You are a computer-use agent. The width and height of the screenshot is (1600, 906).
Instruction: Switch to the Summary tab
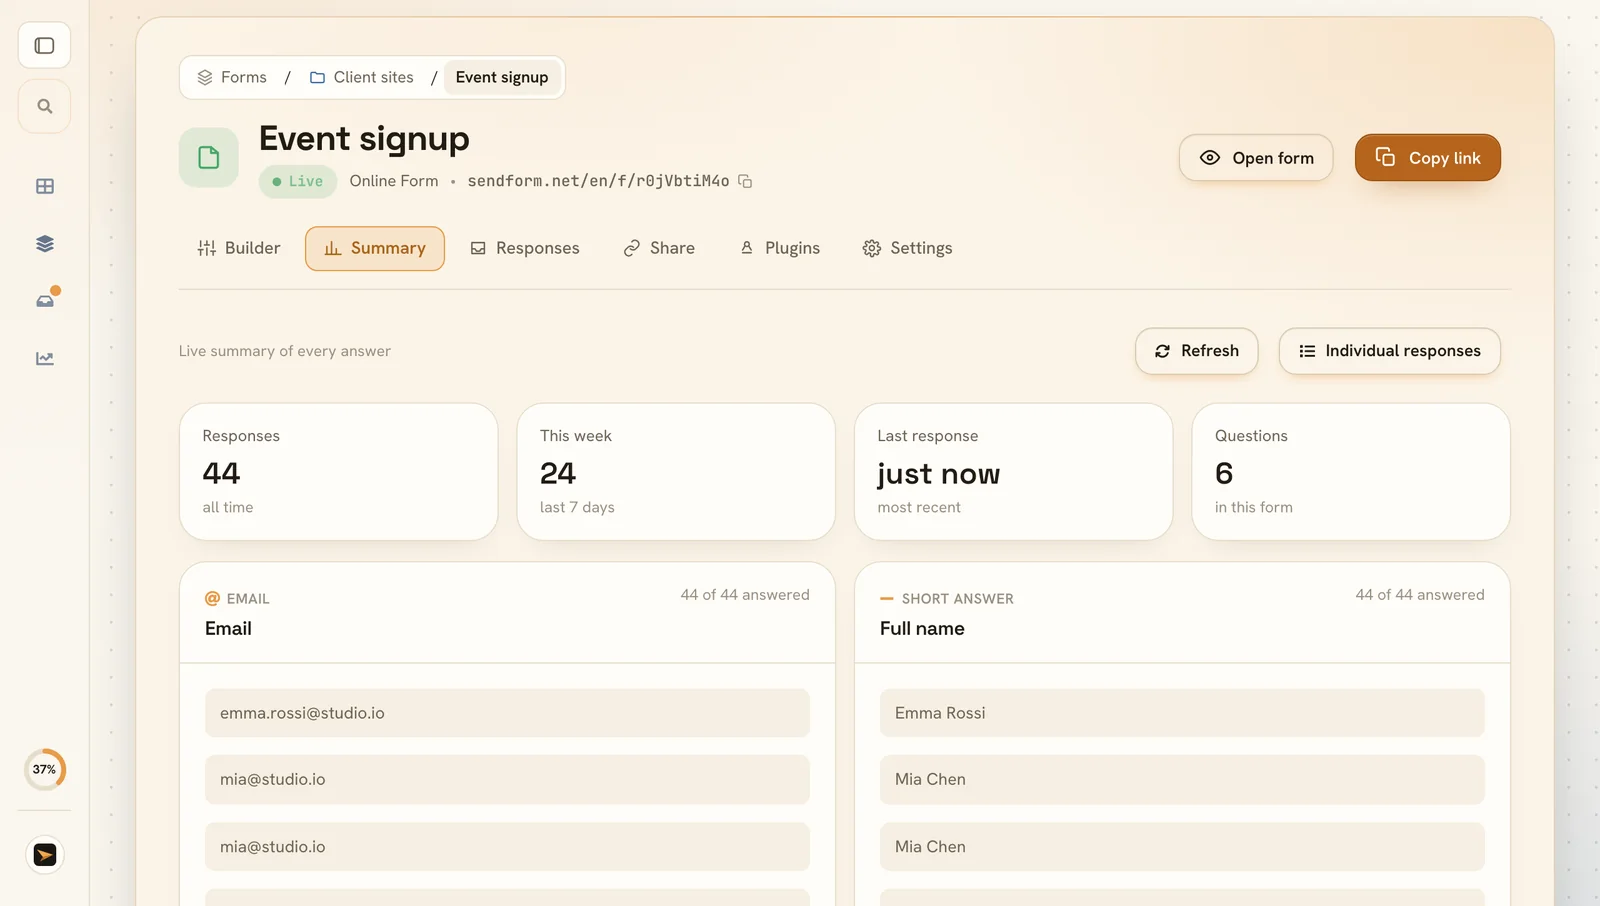[375, 248]
